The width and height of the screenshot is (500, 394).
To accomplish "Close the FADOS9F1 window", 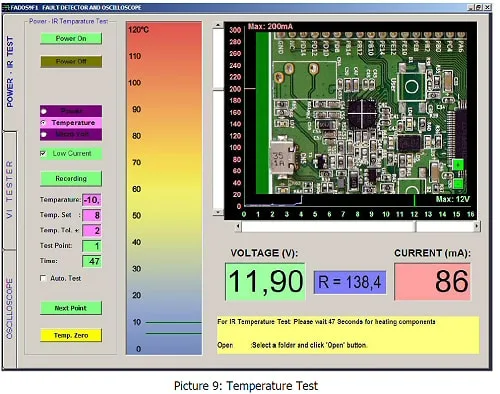I will click(x=487, y=7).
